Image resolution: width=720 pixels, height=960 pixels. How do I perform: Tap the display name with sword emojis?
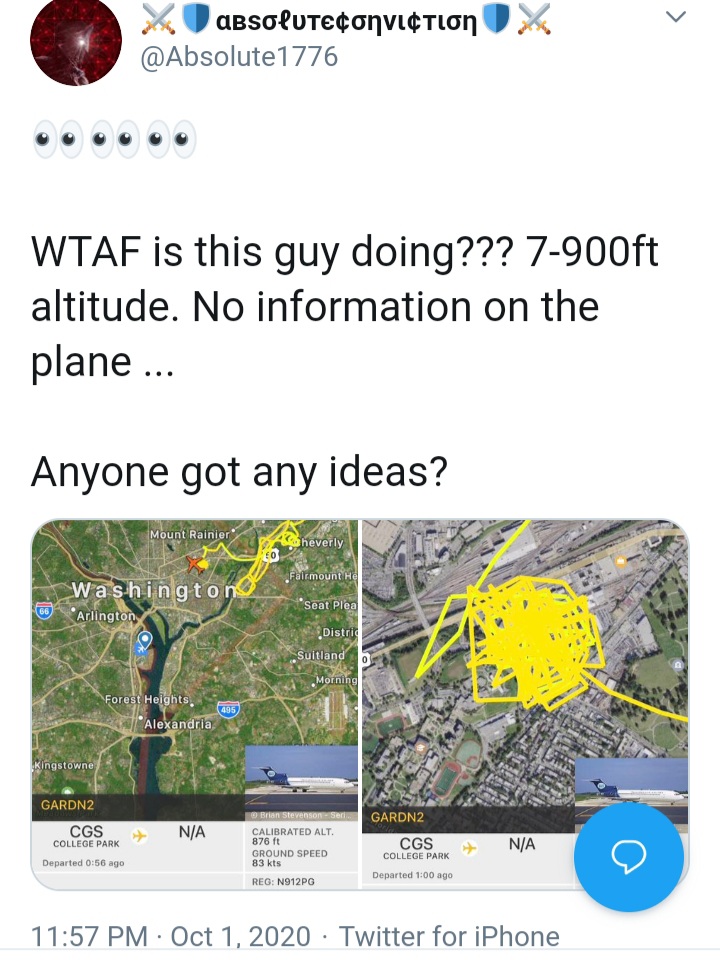(x=346, y=21)
